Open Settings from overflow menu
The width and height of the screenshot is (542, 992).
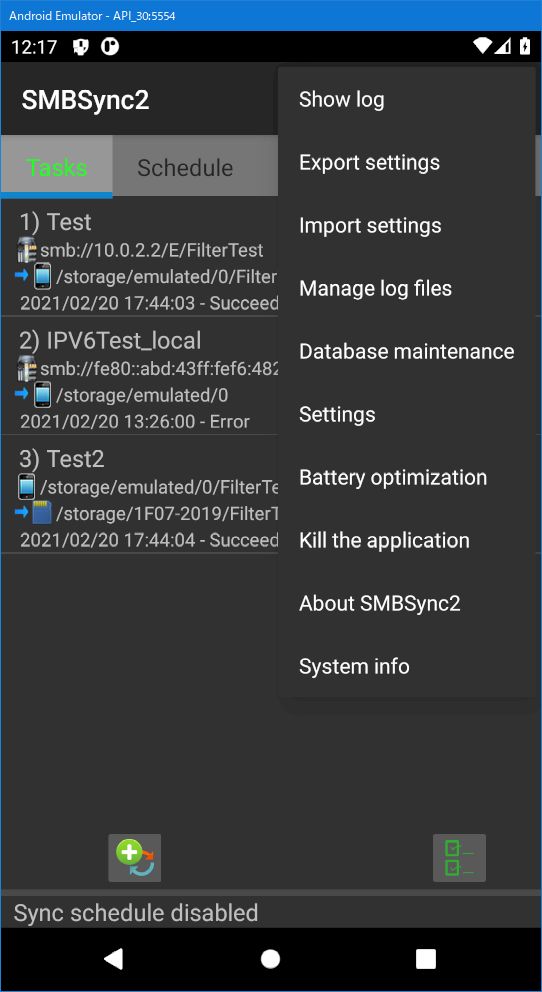407,414
